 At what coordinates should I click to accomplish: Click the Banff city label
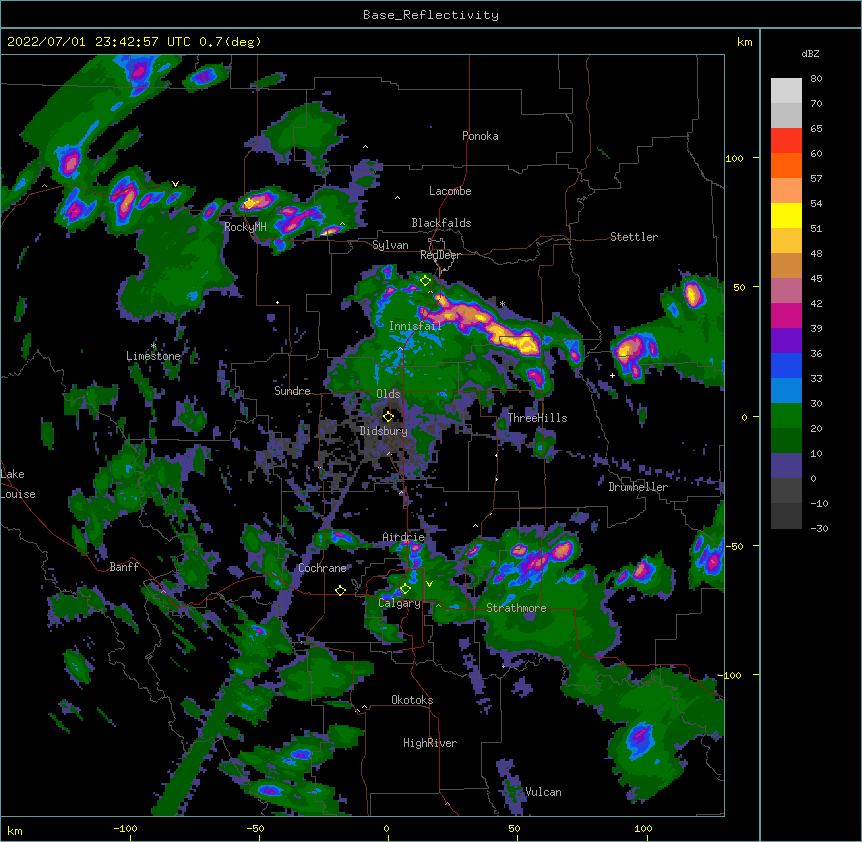[x=124, y=567]
